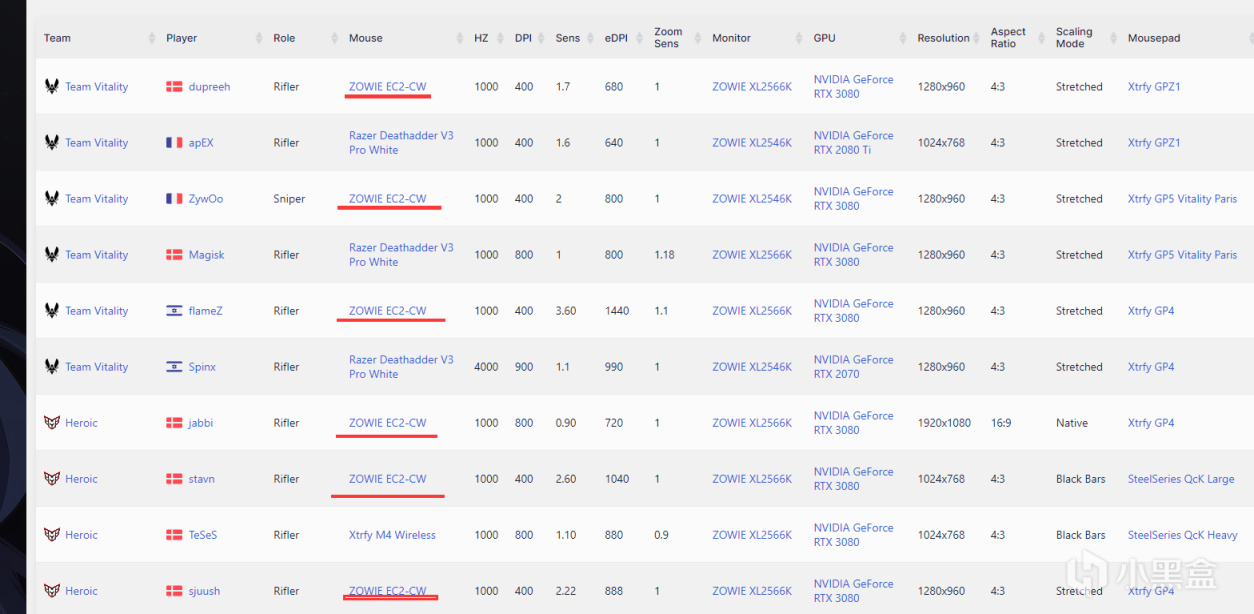Click Israel flag next to flameZ
This screenshot has width=1254, height=614.
174,311
